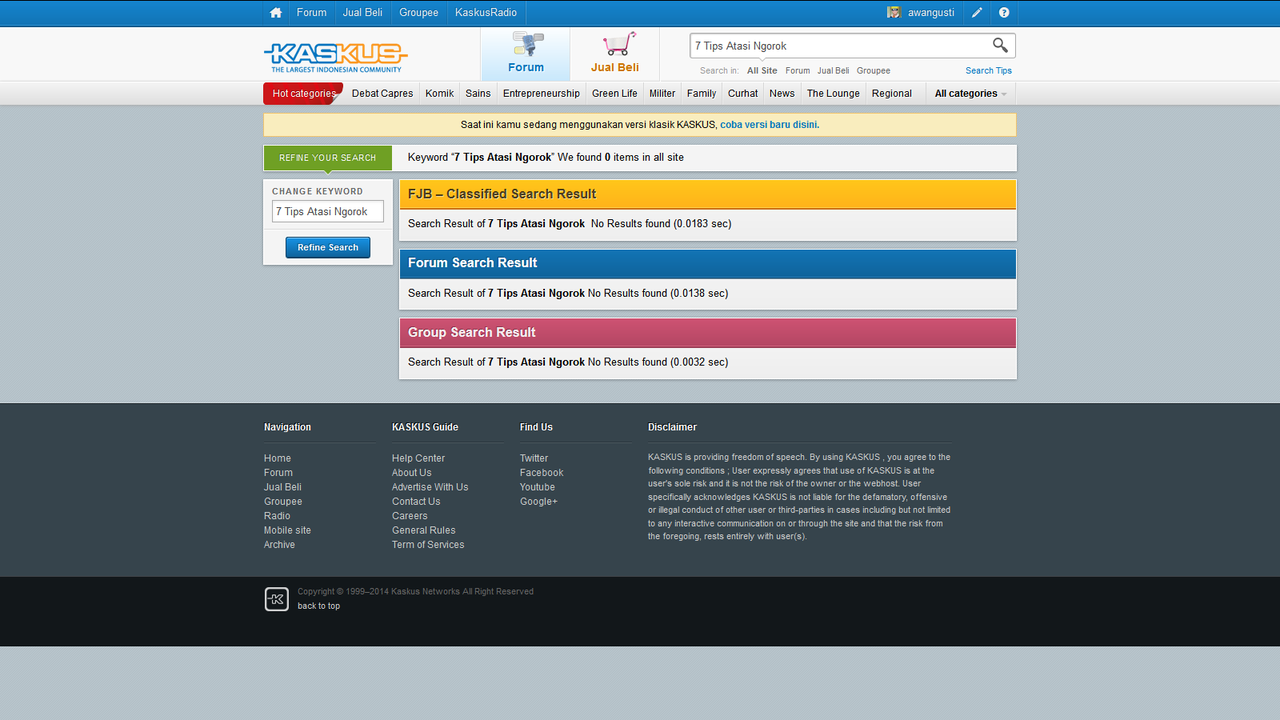Open the Forum tab with chat icon

pyautogui.click(x=526, y=54)
